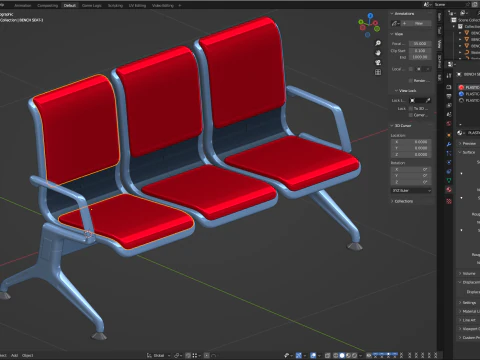Toggle viewport overlays button
Image resolution: width=480 pixels, height=360 pixels.
point(313,355)
